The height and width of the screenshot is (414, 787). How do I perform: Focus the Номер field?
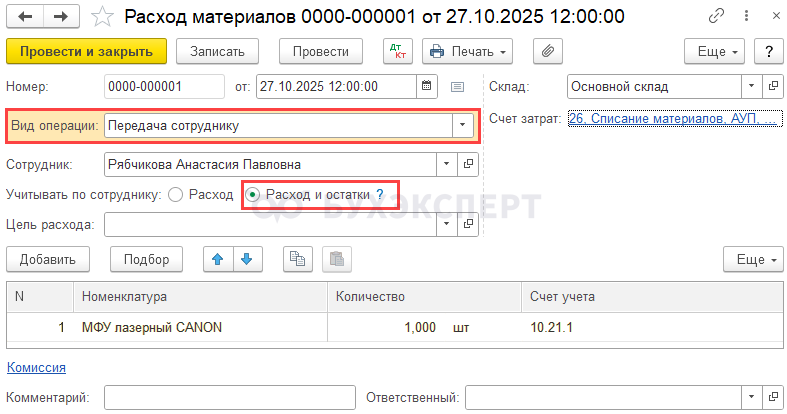point(164,86)
